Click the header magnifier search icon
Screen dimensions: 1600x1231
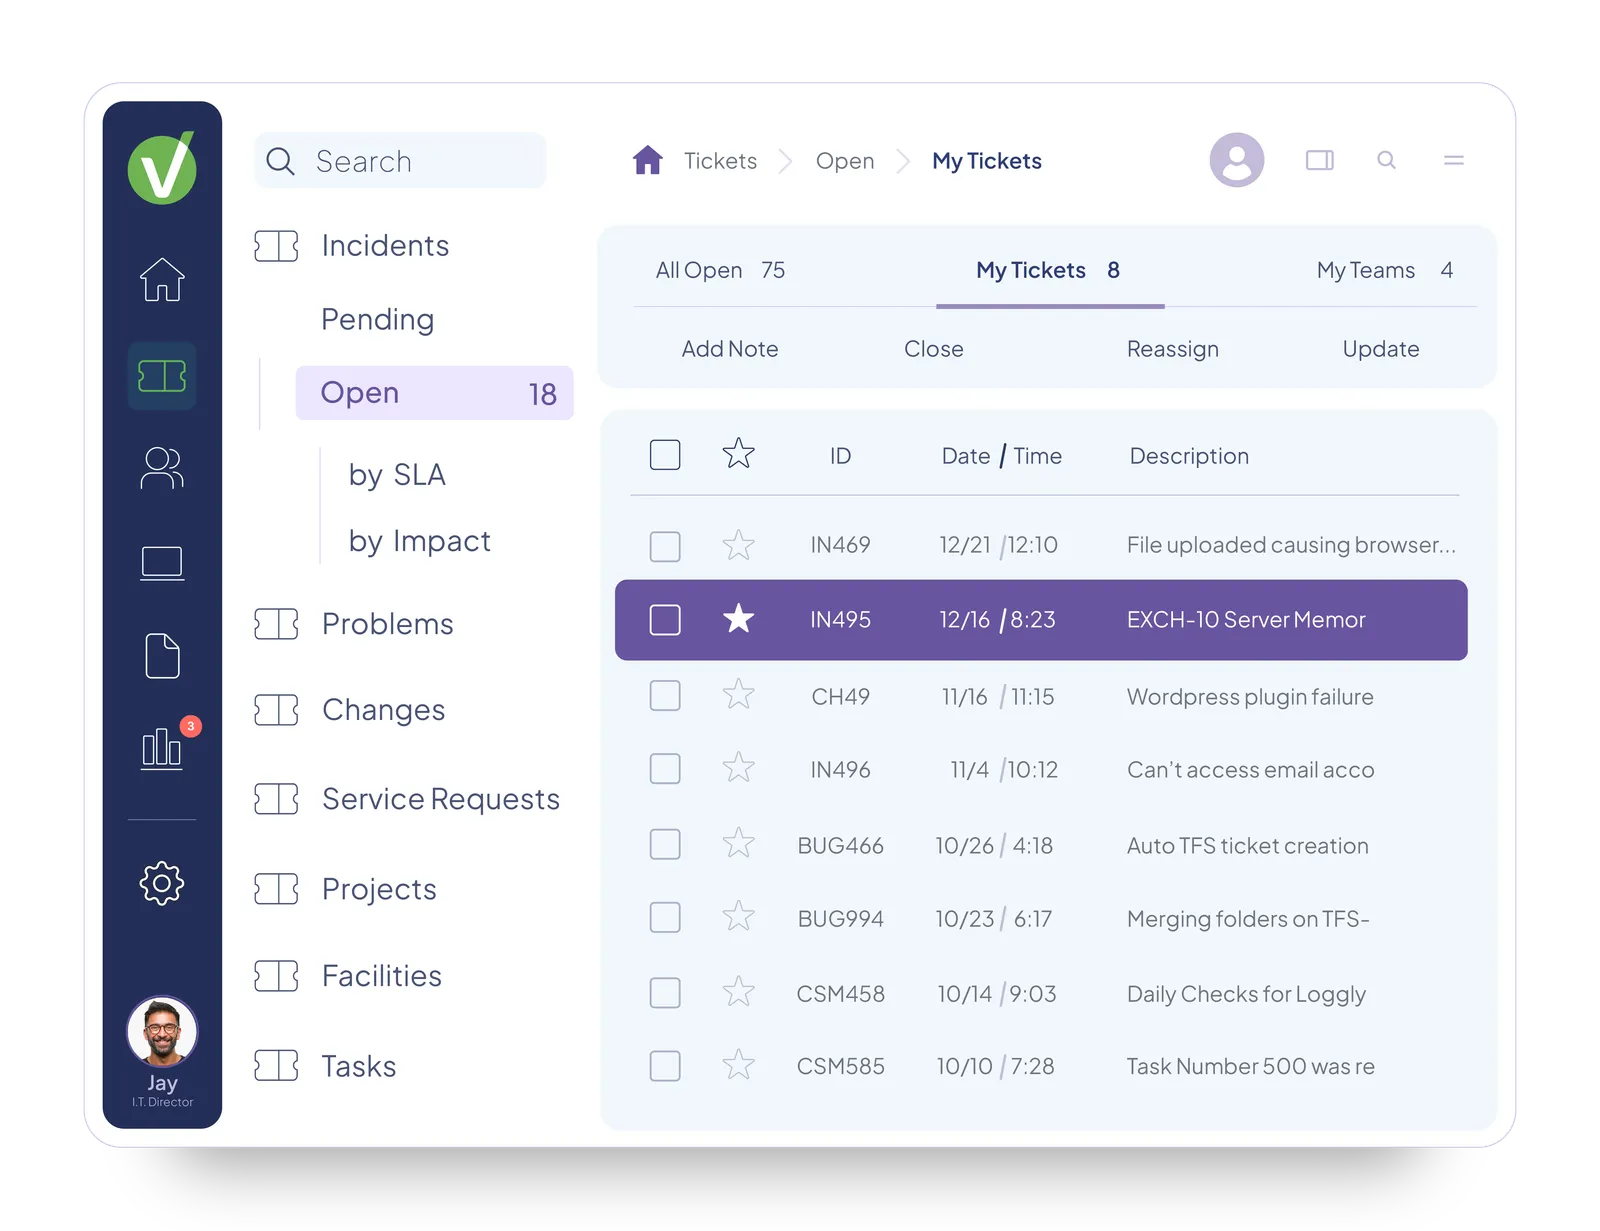click(1386, 160)
